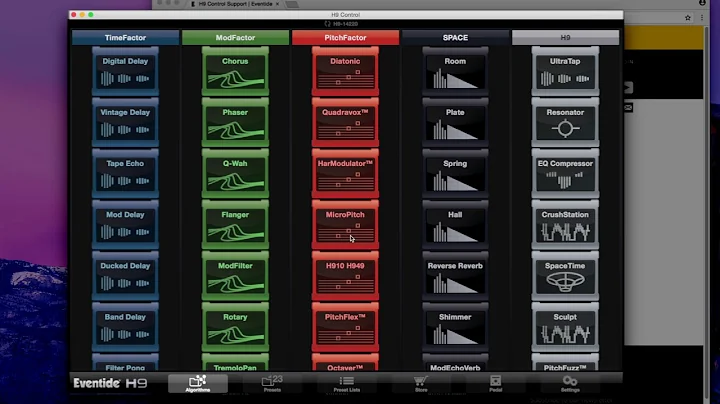
Task: Select the partially visible TremoloPan tile
Action: pyautogui.click(x=235, y=363)
